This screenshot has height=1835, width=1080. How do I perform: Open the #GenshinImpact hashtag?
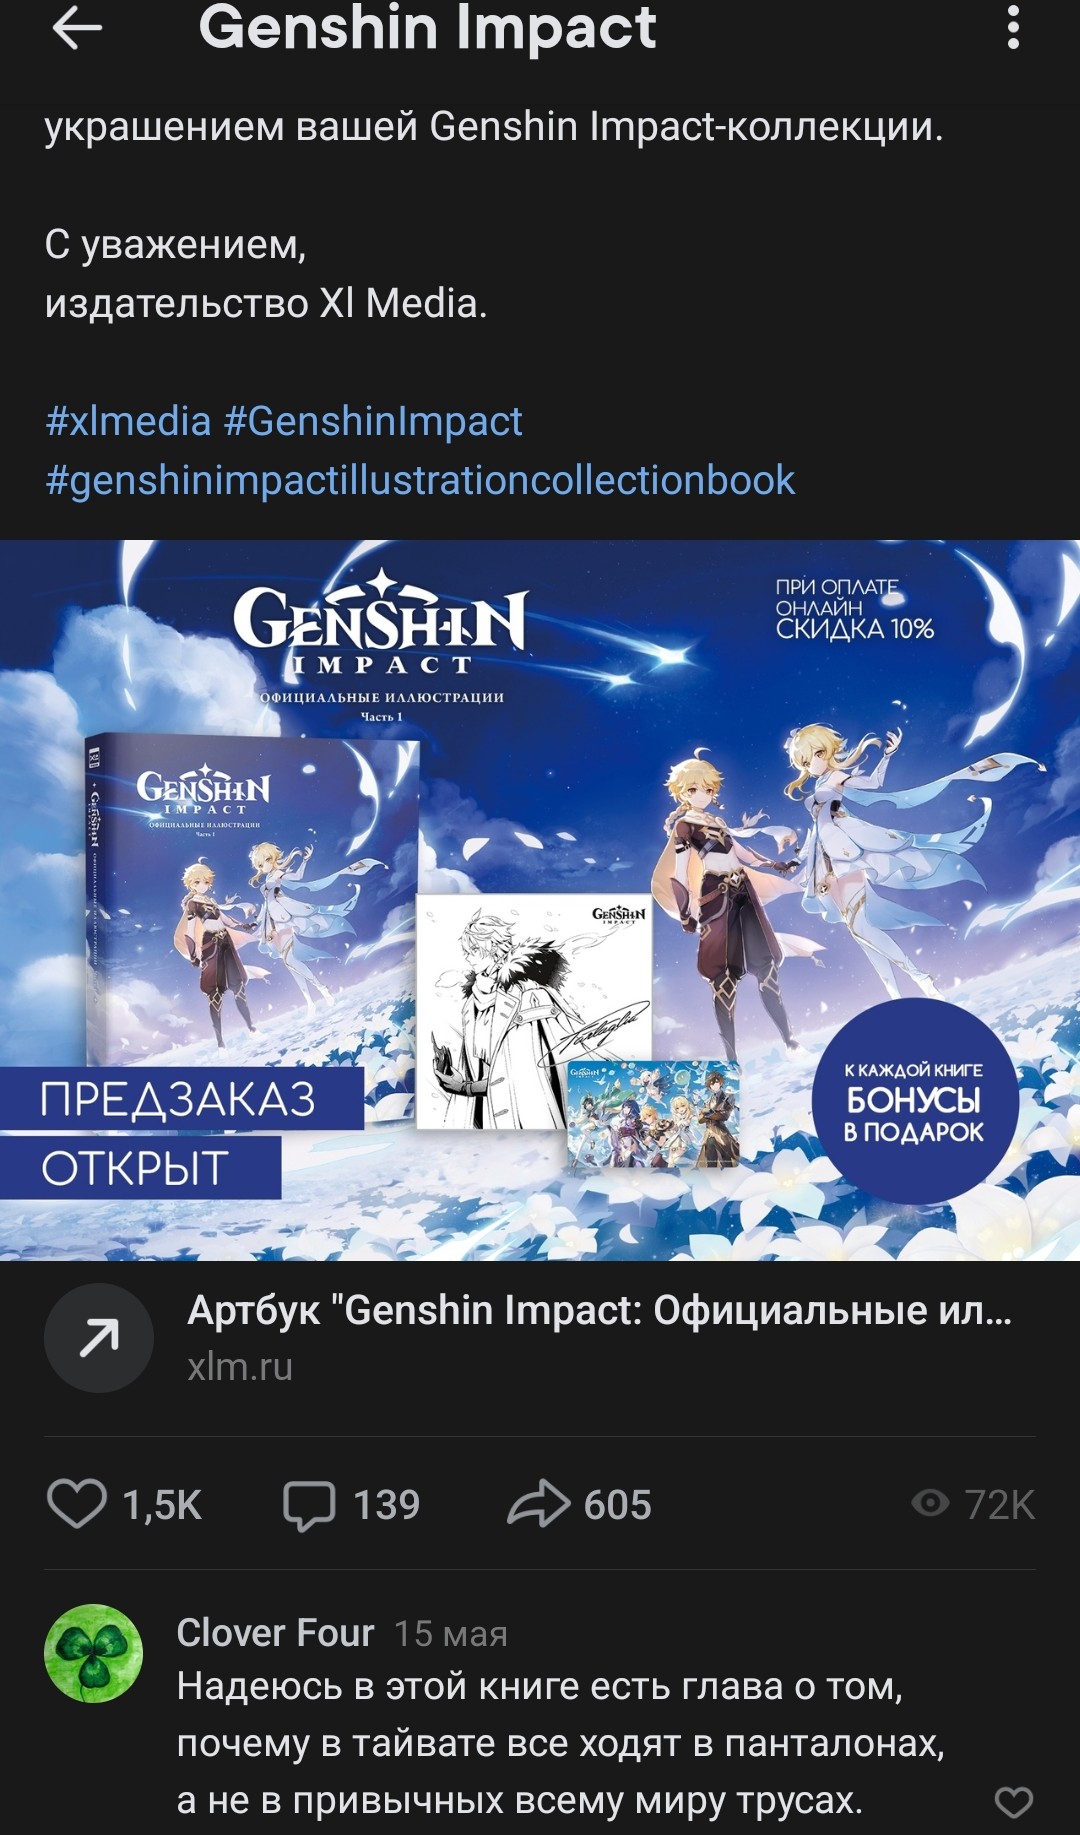pos(373,421)
